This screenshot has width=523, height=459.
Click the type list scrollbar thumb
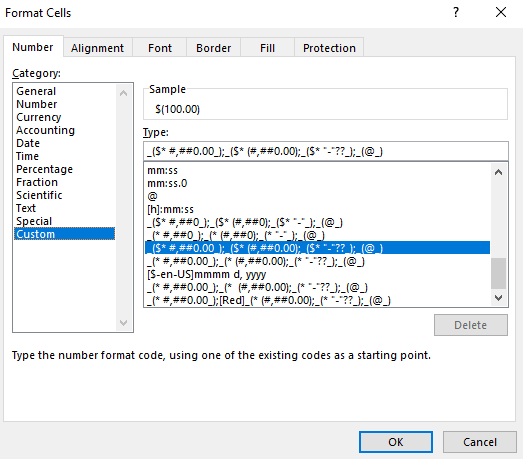click(x=499, y=273)
